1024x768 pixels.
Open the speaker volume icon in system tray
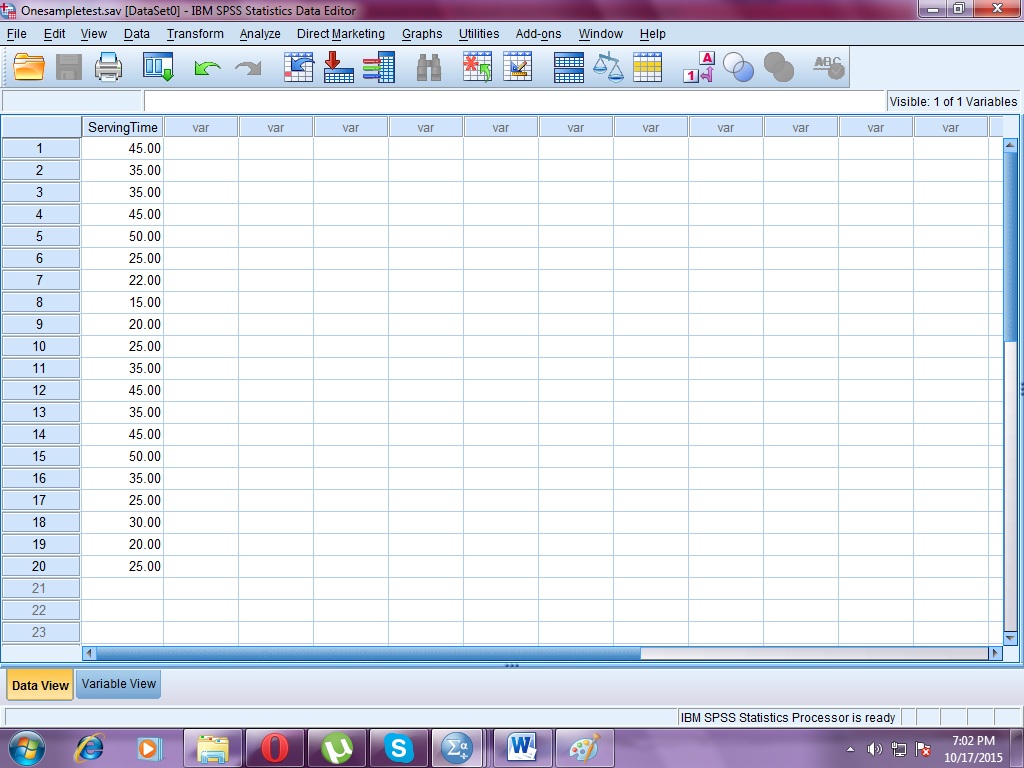pyautogui.click(x=873, y=748)
